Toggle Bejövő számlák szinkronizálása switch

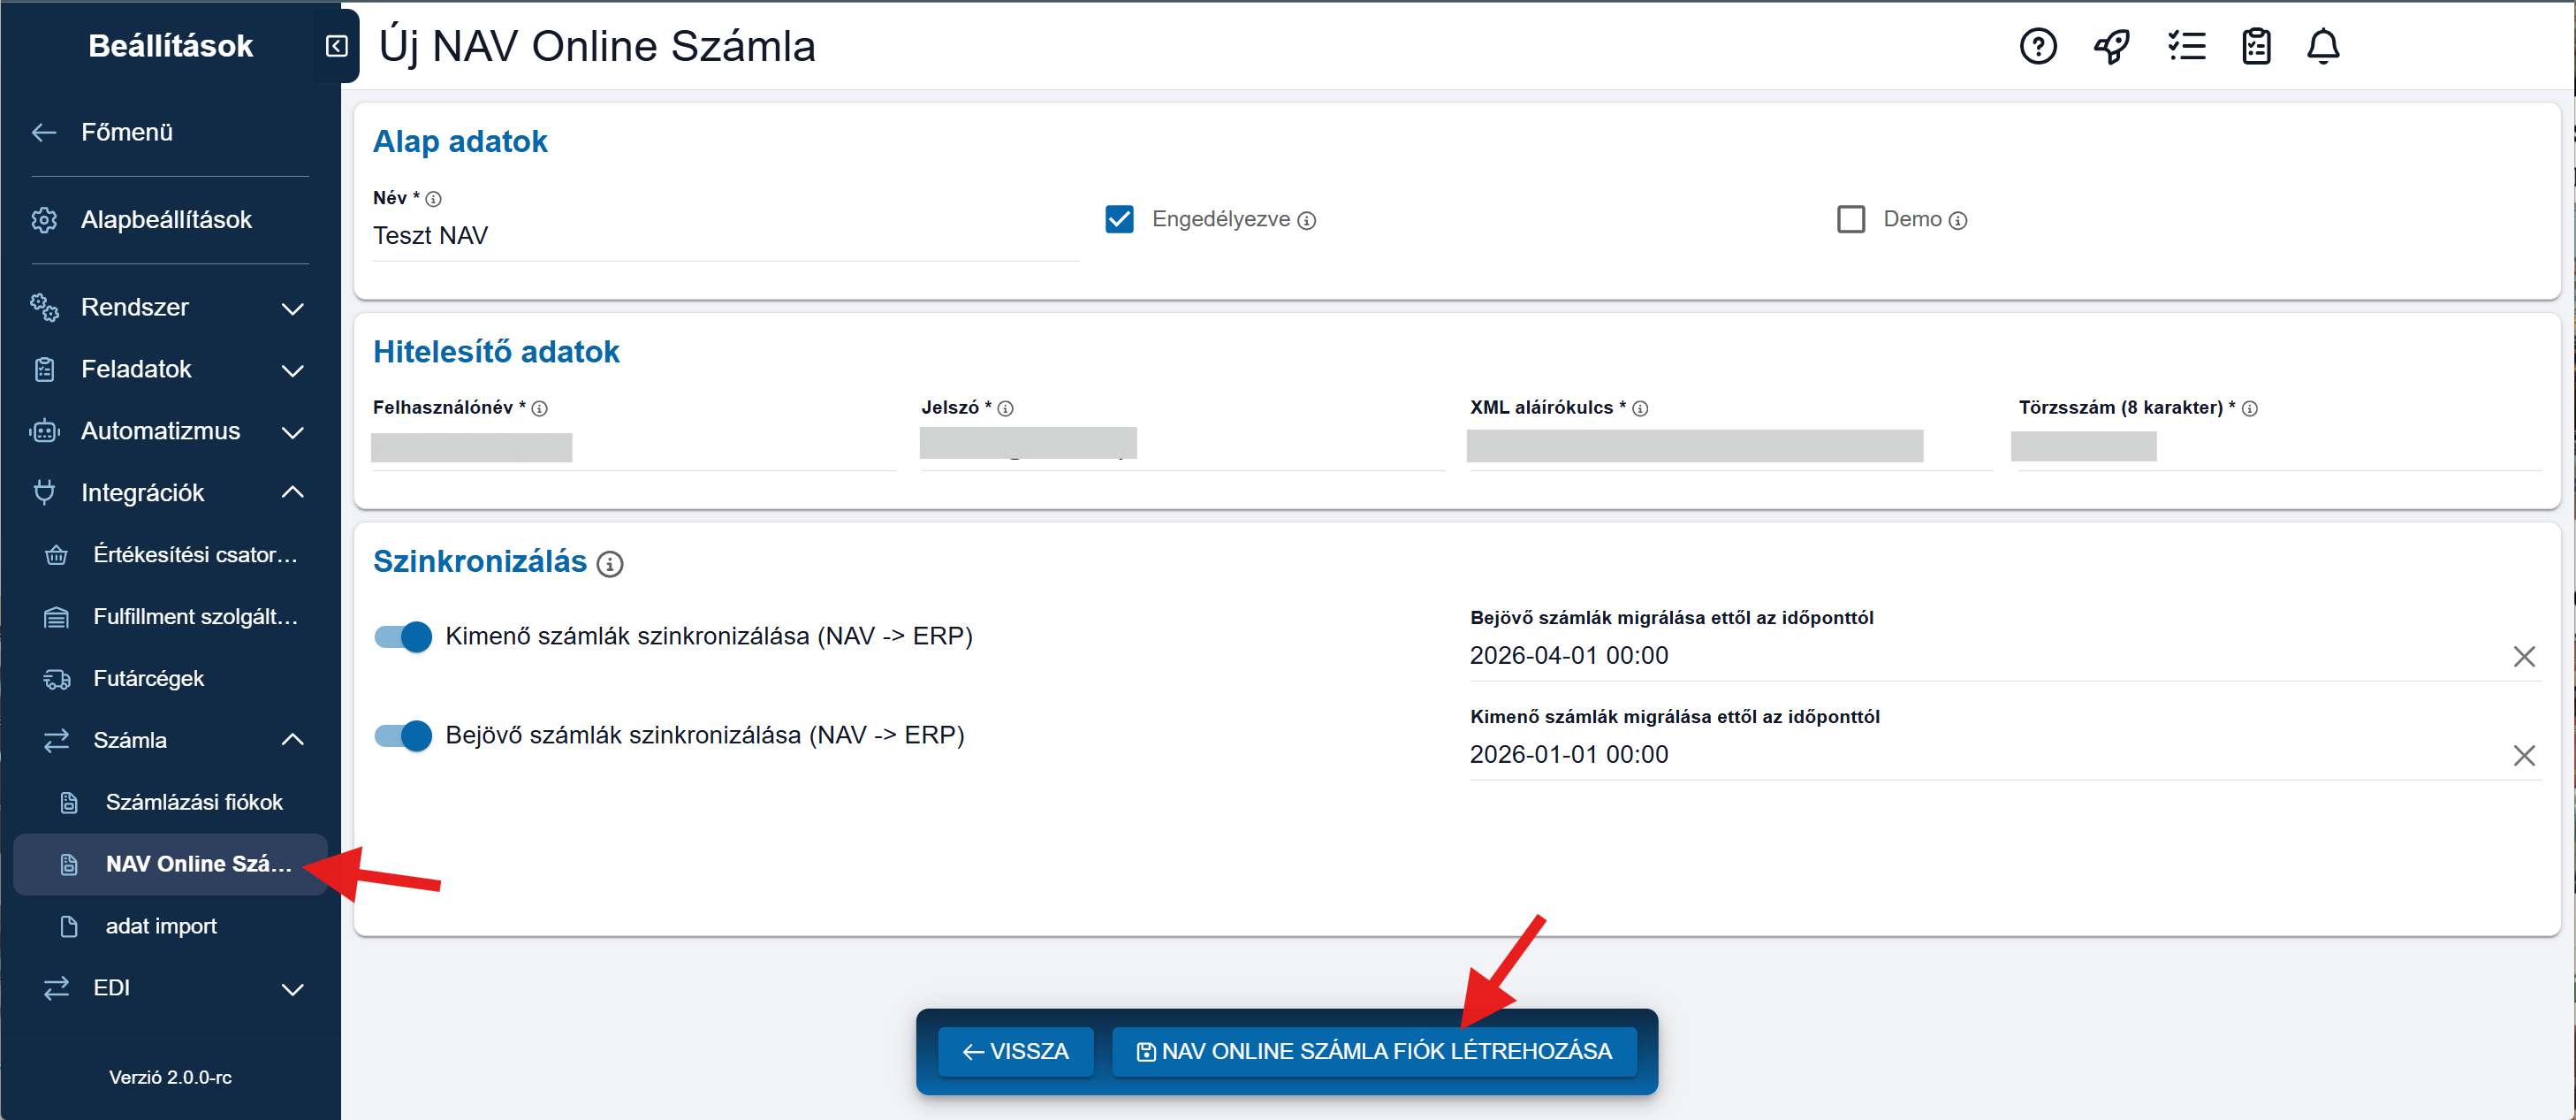click(403, 735)
